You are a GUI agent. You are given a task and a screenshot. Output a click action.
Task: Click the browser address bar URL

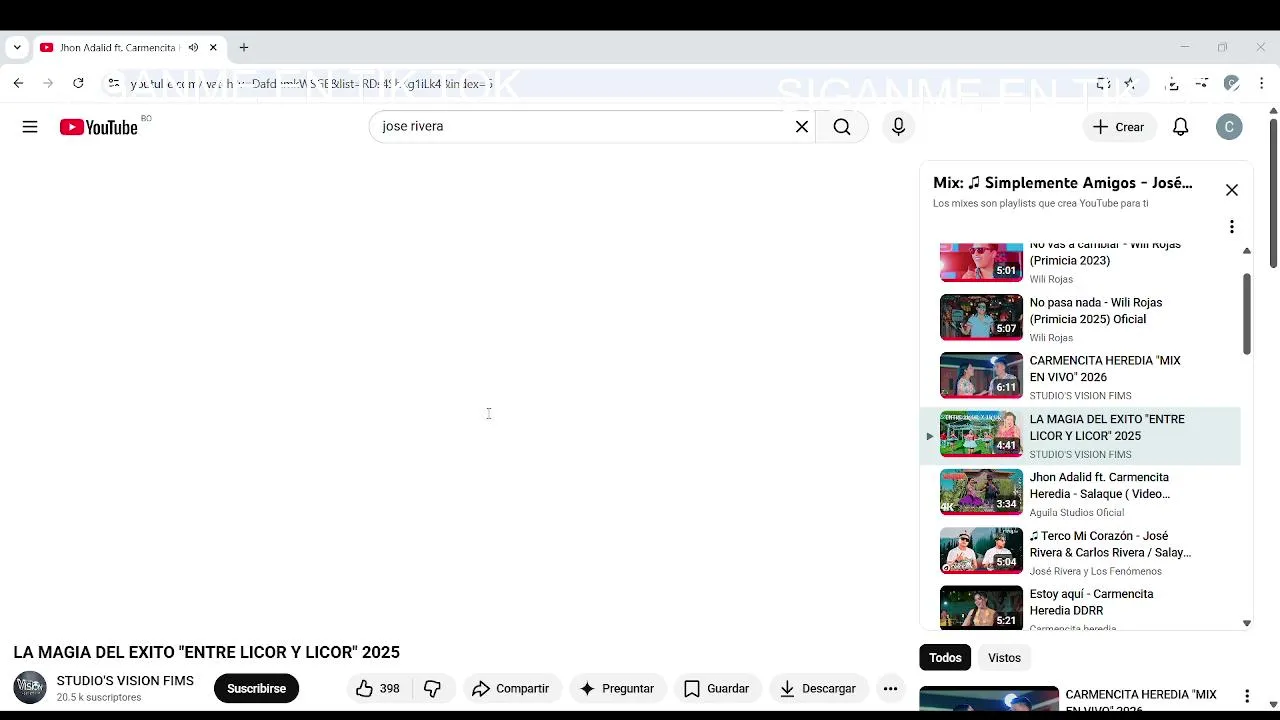click(x=312, y=84)
